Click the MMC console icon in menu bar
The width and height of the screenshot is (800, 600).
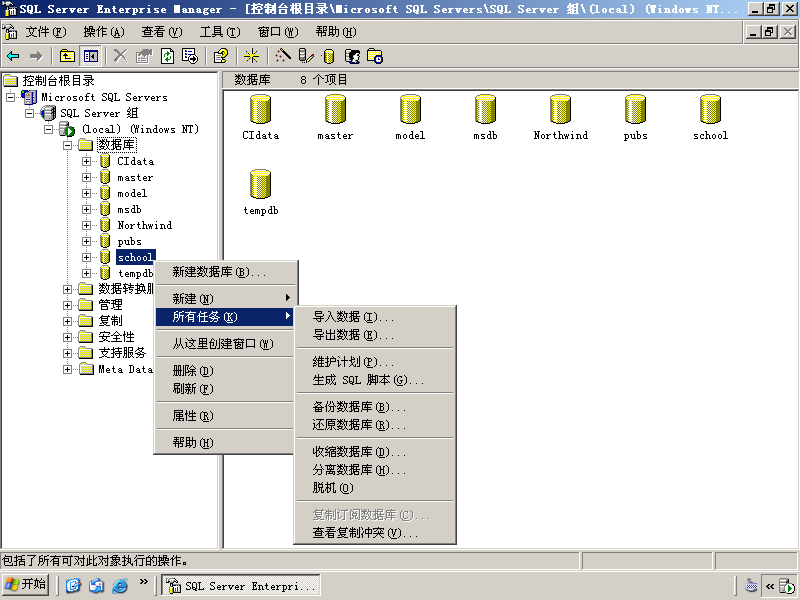[x=10, y=32]
